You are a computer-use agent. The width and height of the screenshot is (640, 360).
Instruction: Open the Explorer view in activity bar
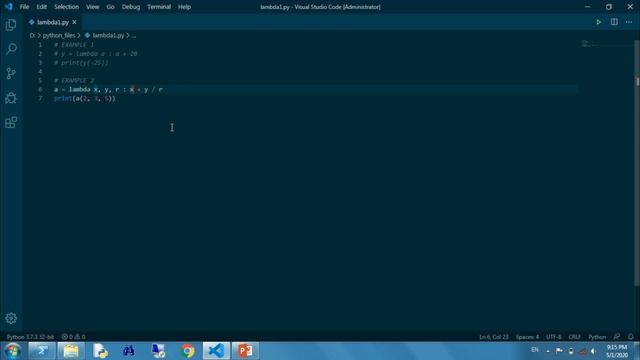11,25
